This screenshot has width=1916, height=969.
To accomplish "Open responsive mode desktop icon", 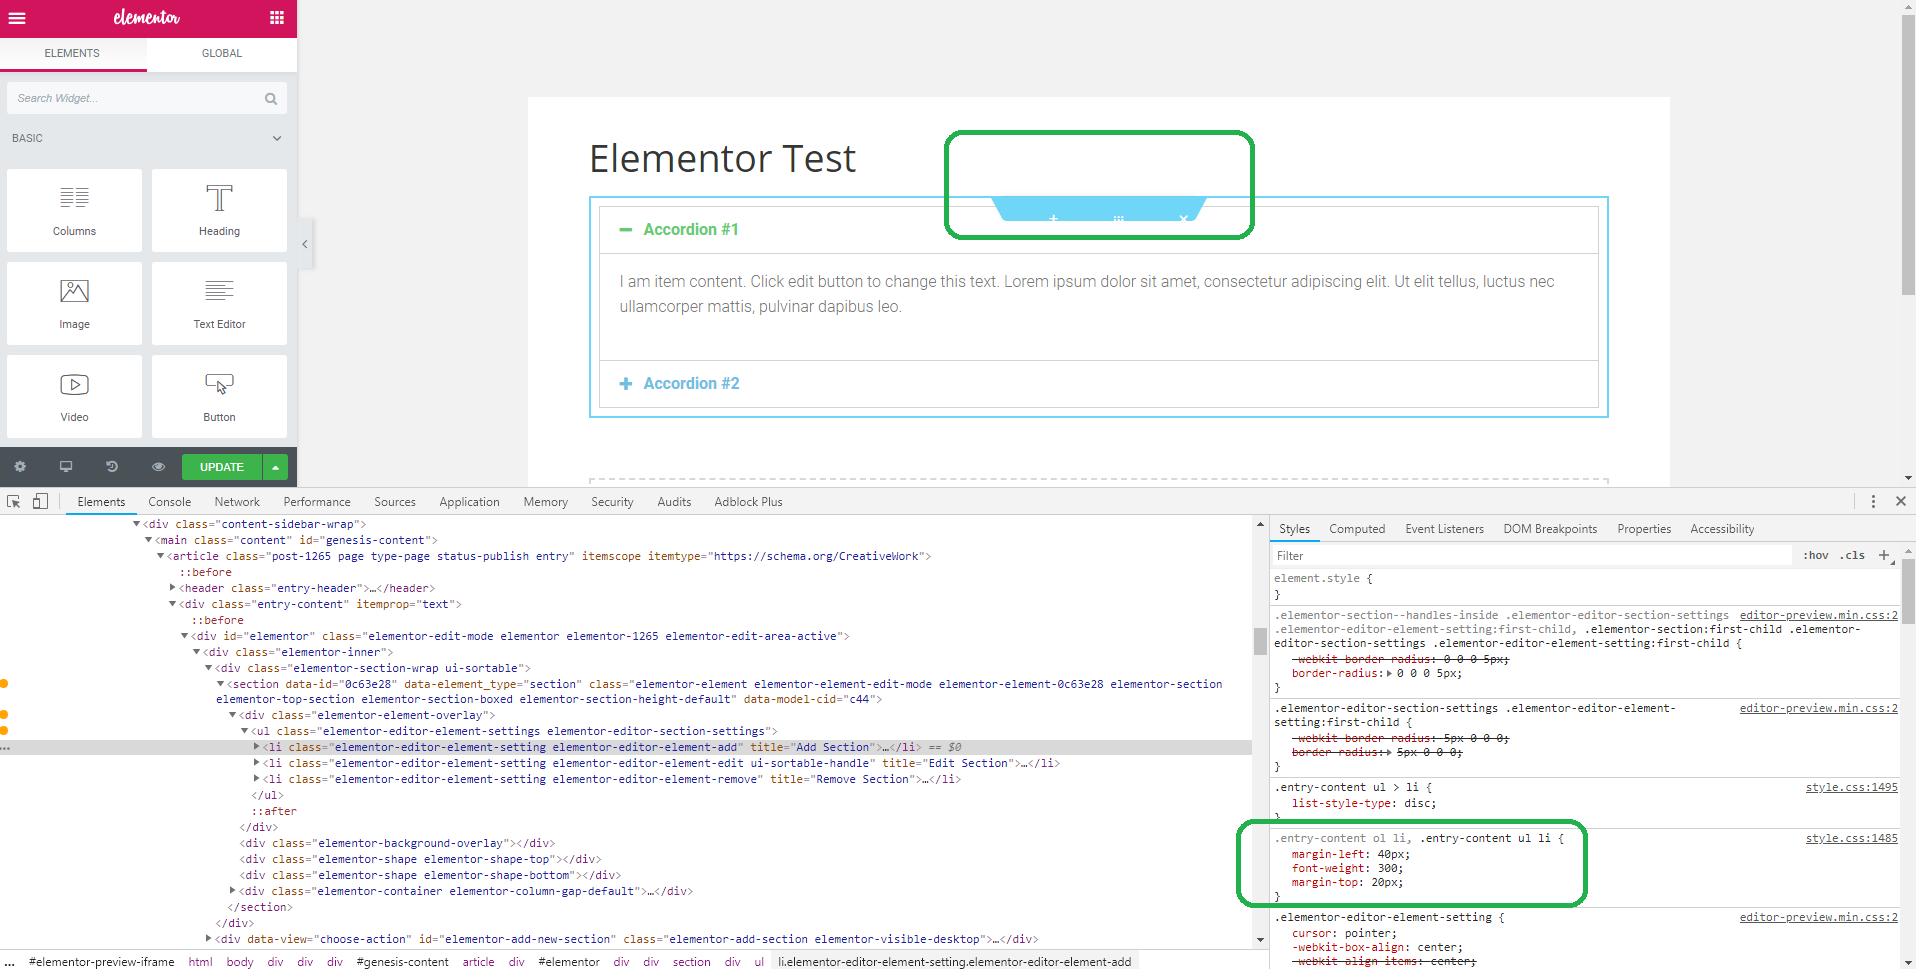I will [x=66, y=467].
